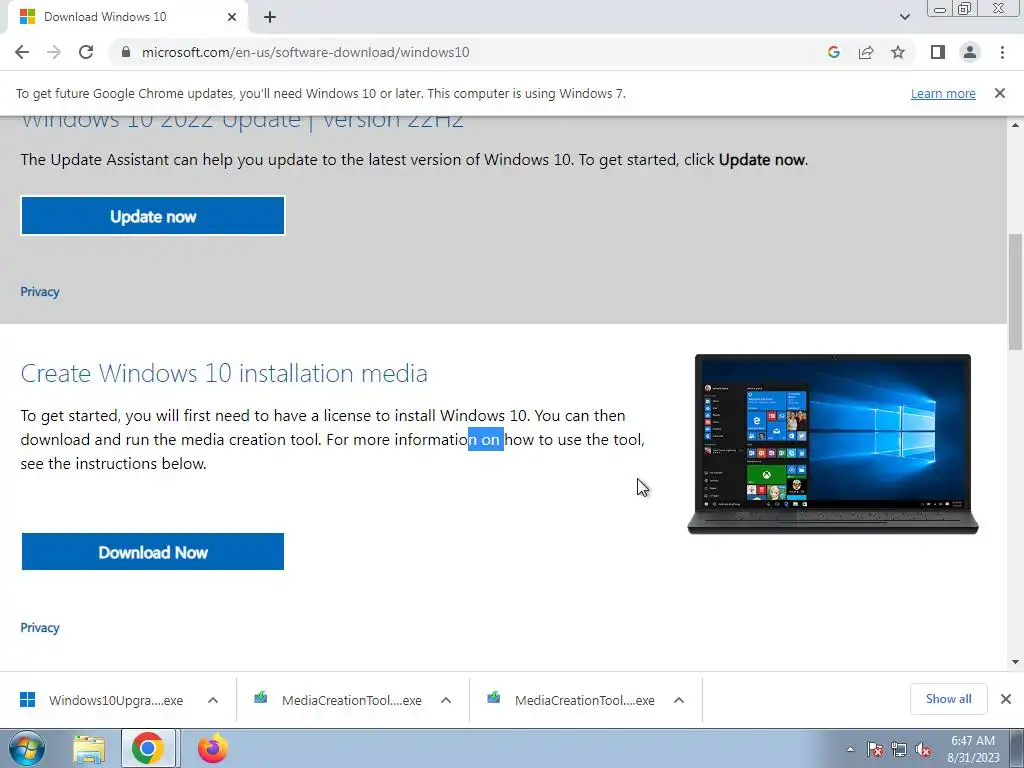
Task: Bookmark this tab with star icon
Action: click(898, 52)
